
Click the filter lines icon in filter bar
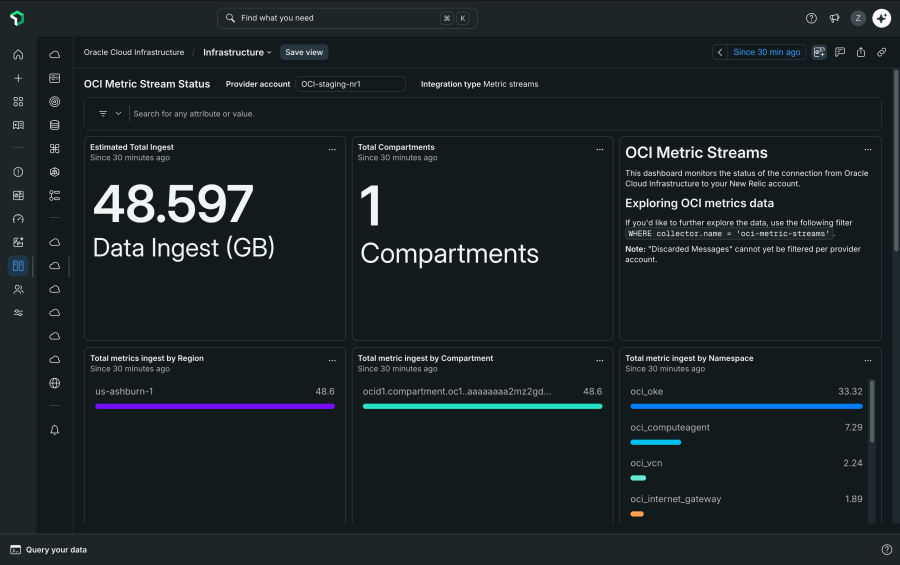point(103,114)
